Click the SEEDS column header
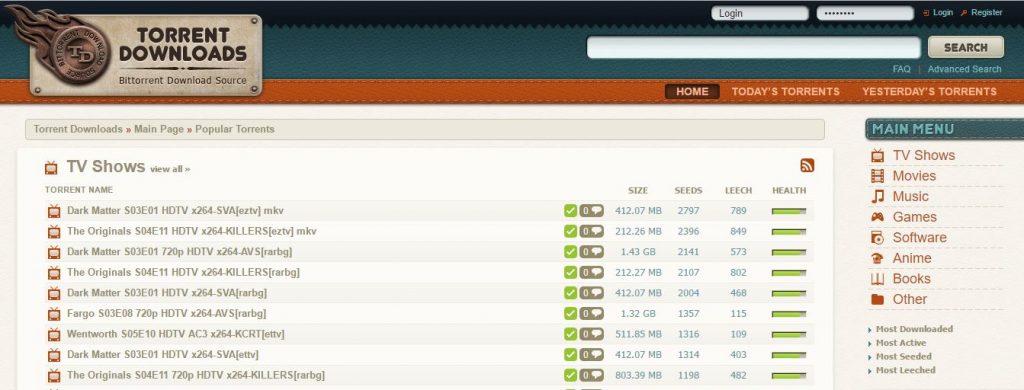 (688, 191)
